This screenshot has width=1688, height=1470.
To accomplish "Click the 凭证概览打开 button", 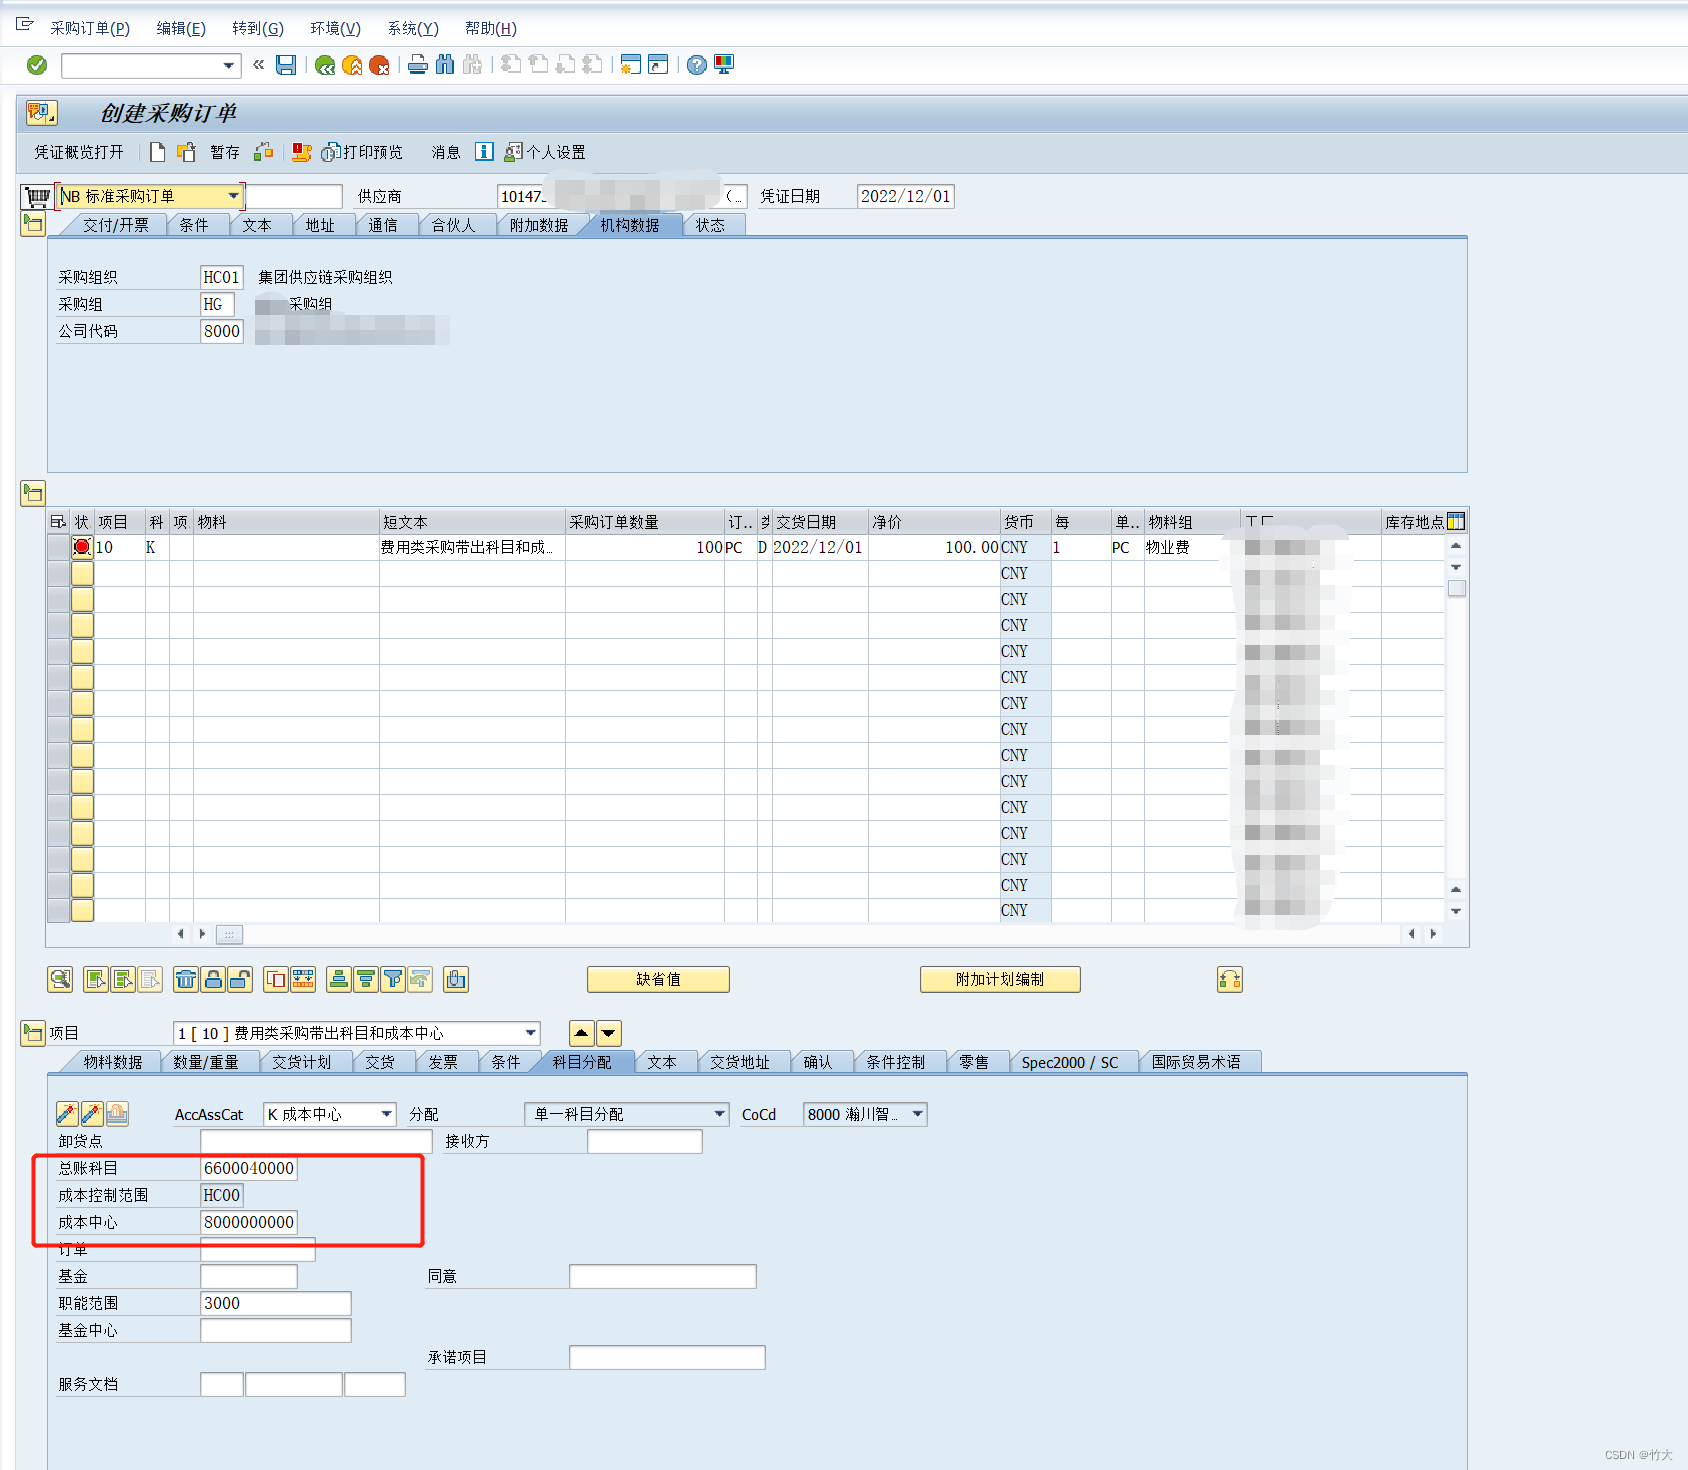I will point(79,152).
